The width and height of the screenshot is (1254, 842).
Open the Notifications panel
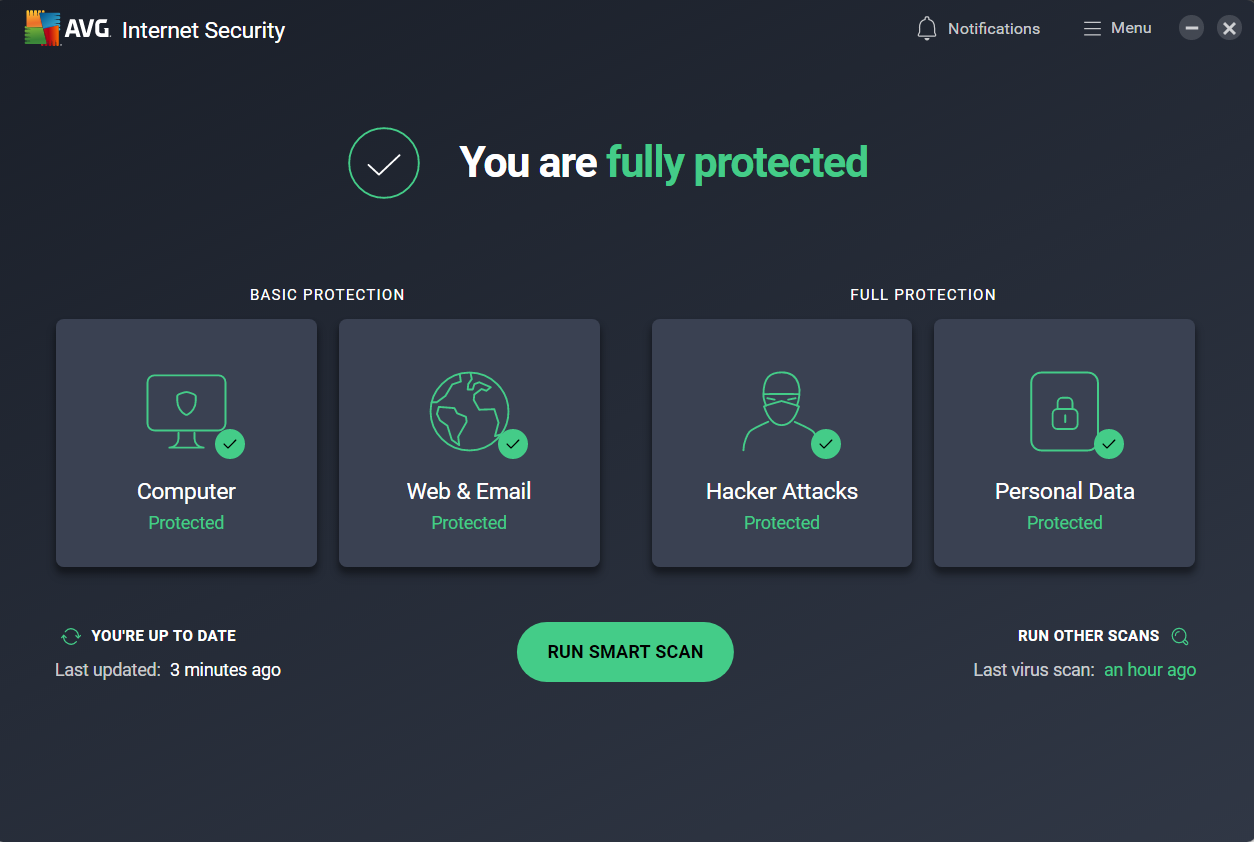click(x=978, y=29)
